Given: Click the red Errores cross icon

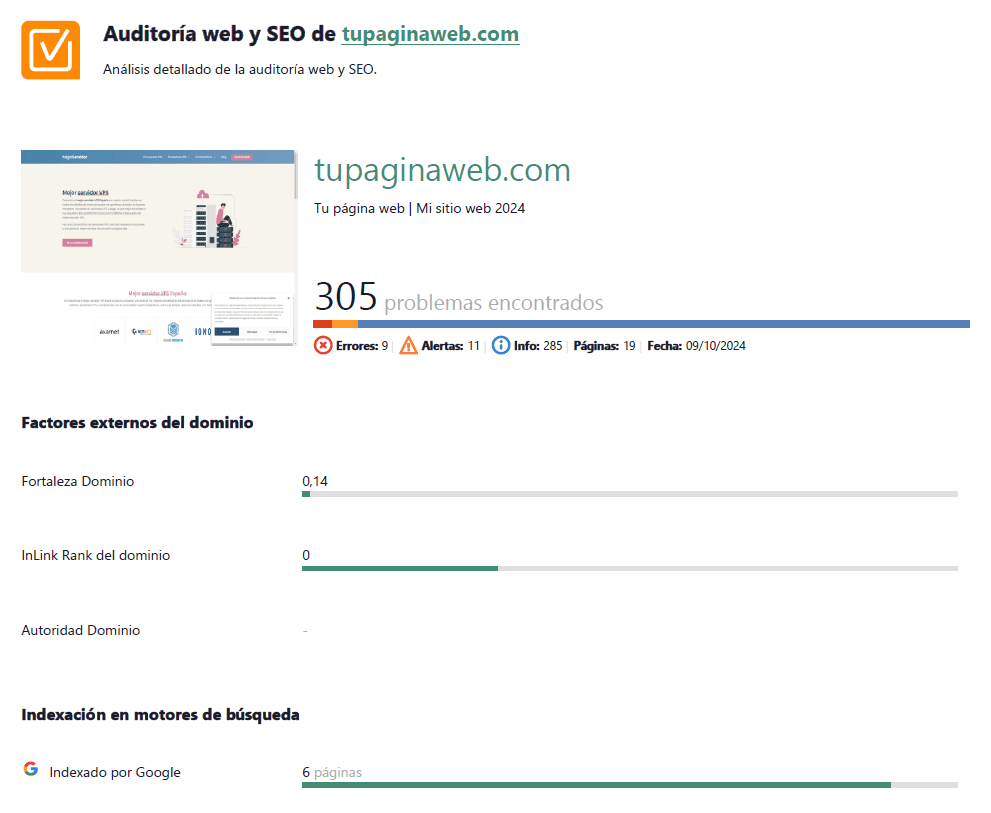Looking at the screenshot, I should pyautogui.click(x=323, y=346).
